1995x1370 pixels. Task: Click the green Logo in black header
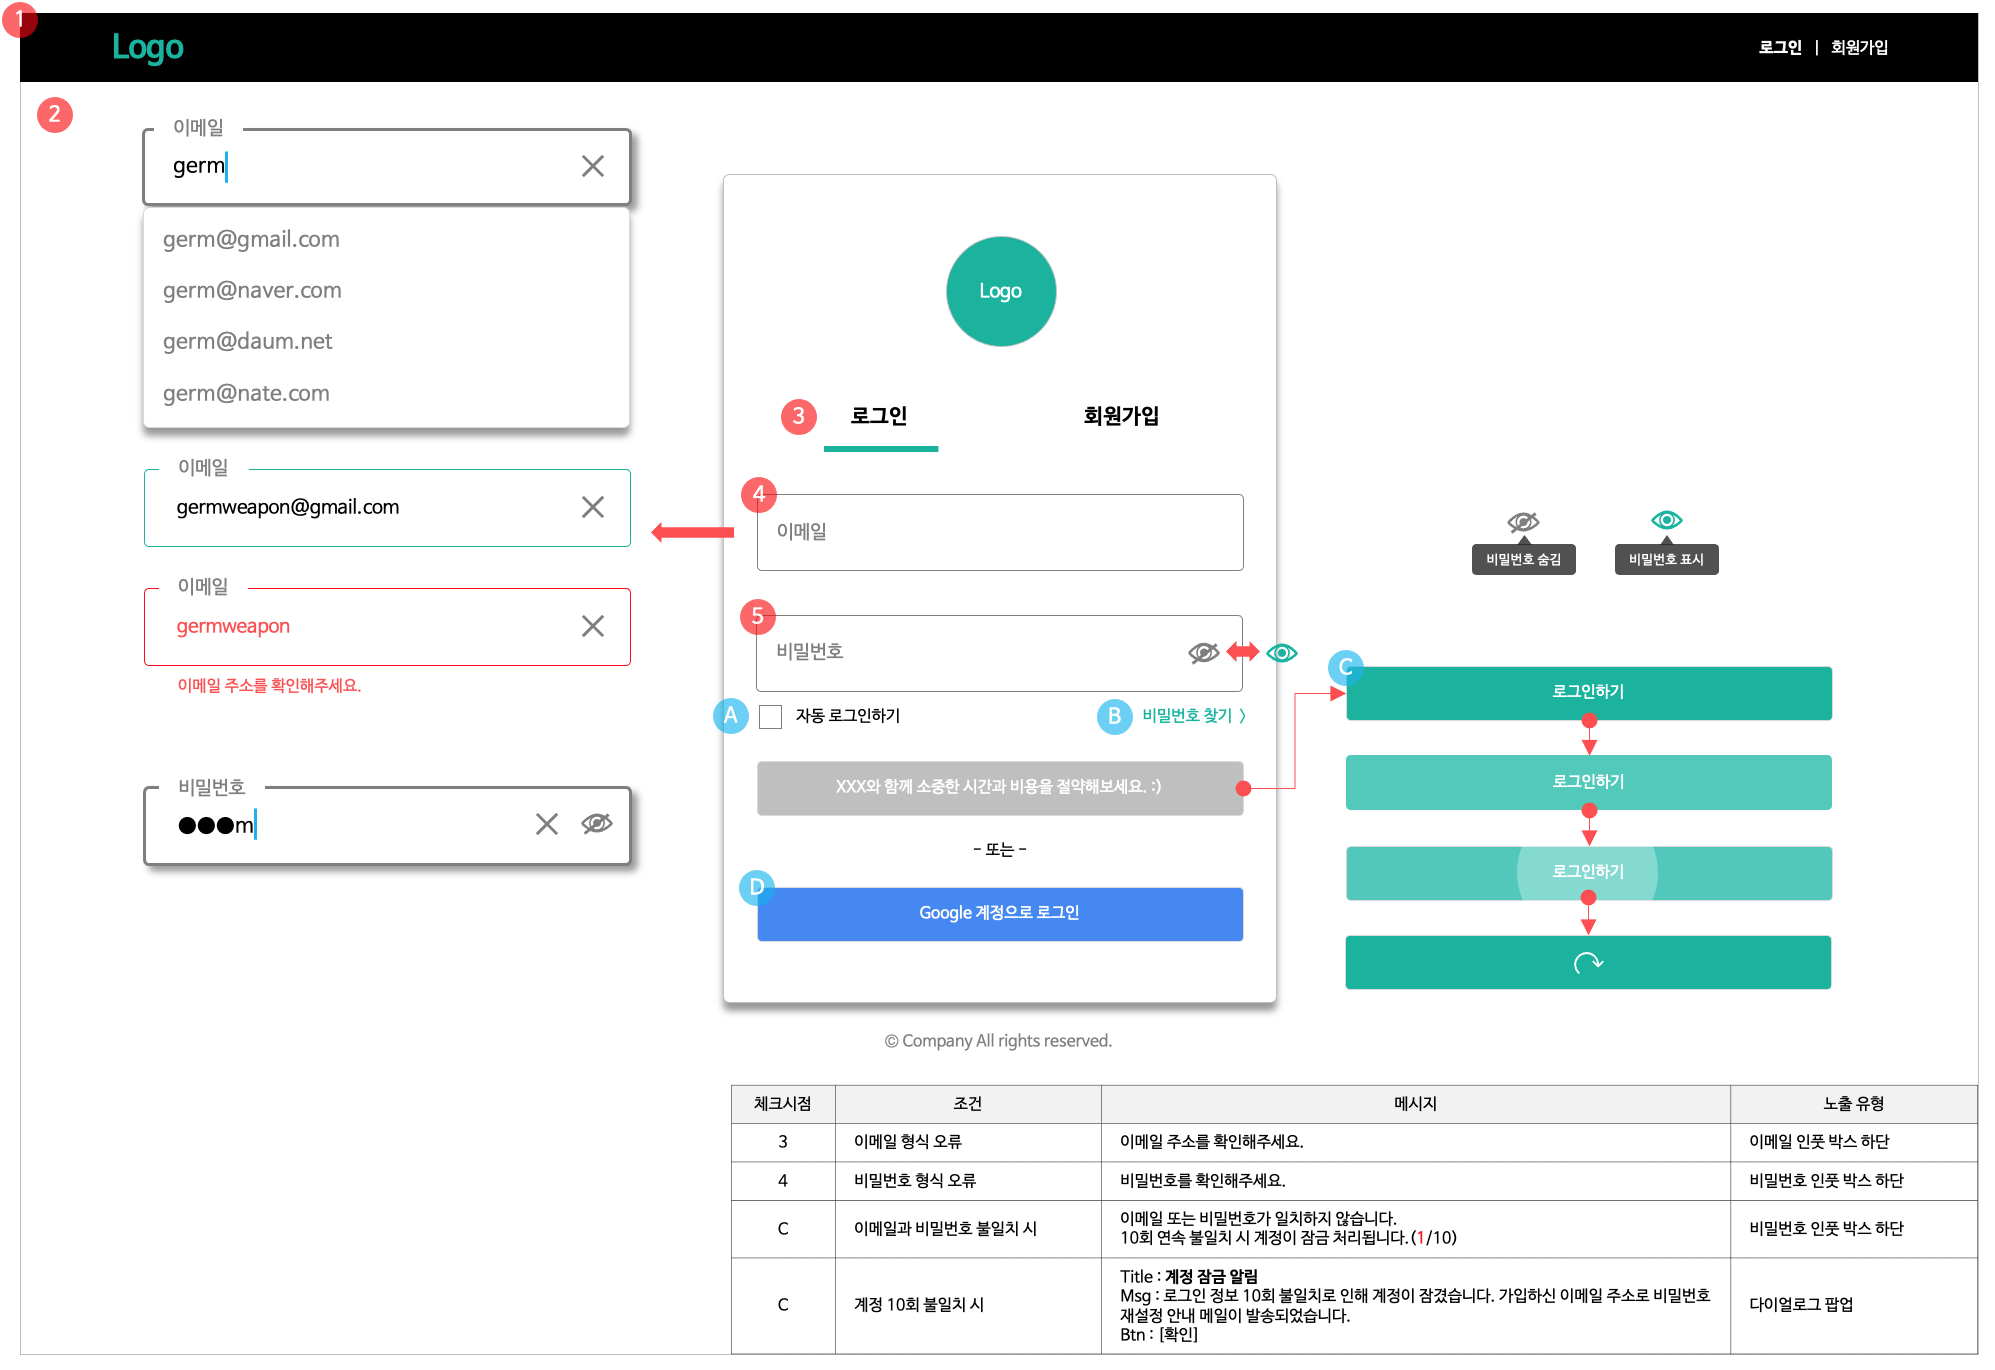pyautogui.click(x=147, y=47)
